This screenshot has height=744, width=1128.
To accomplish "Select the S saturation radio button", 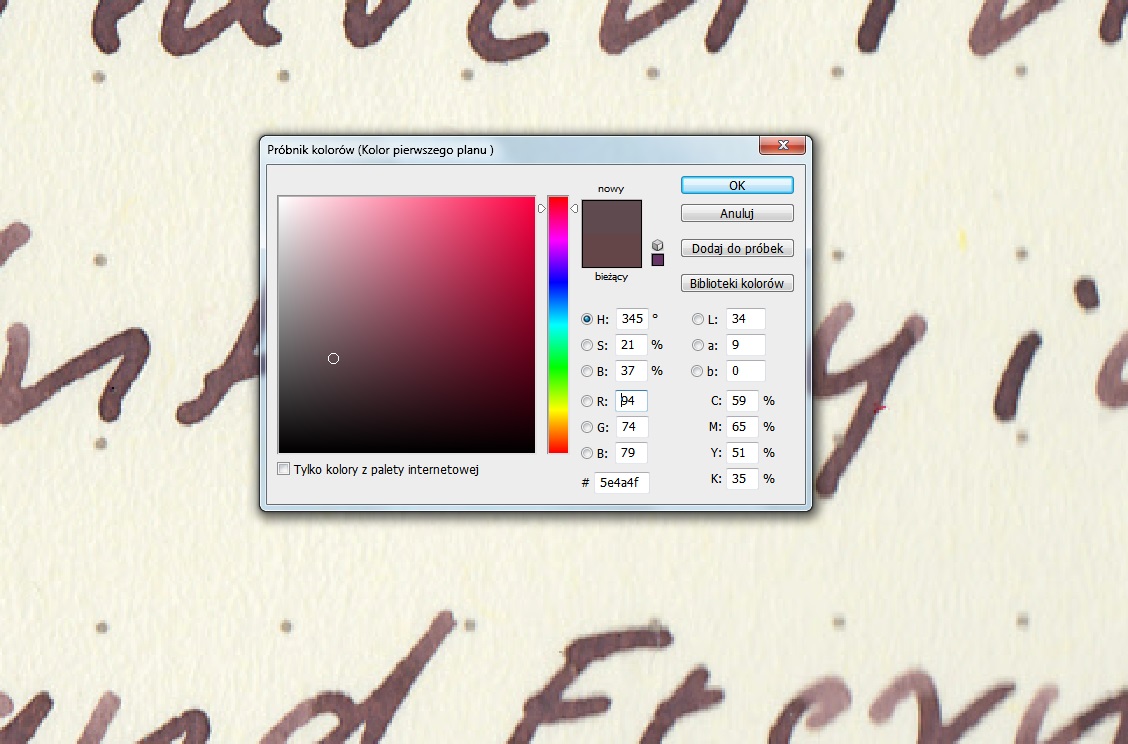I will pyautogui.click(x=587, y=345).
